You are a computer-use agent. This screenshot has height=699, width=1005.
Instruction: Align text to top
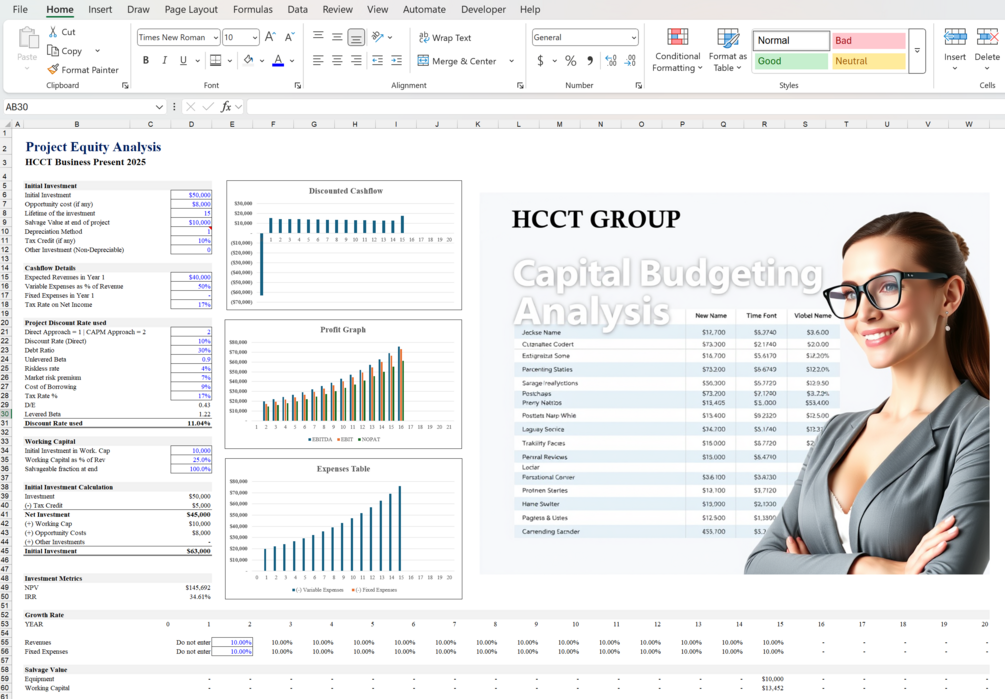click(x=318, y=37)
